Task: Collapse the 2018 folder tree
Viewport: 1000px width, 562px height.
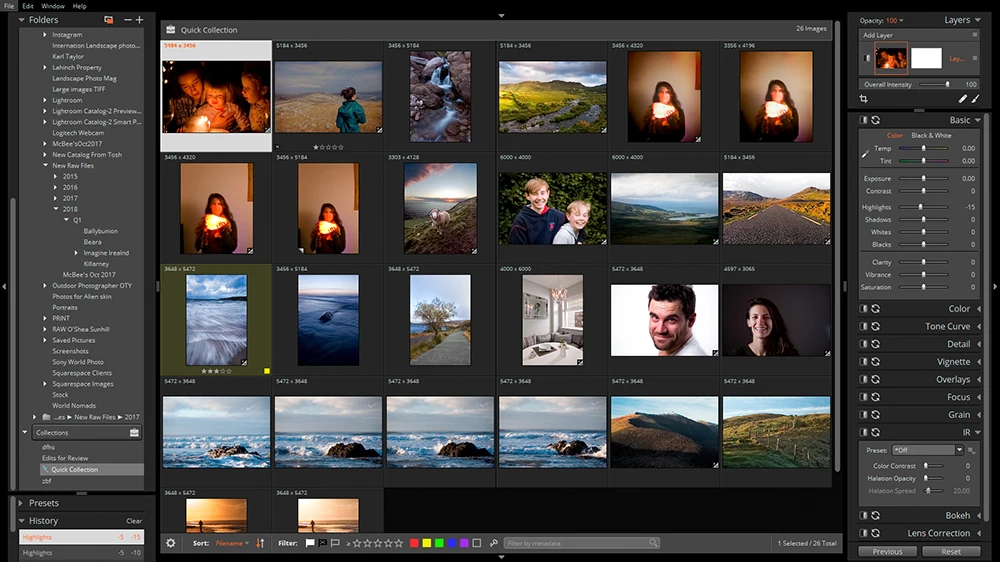Action: [55, 209]
